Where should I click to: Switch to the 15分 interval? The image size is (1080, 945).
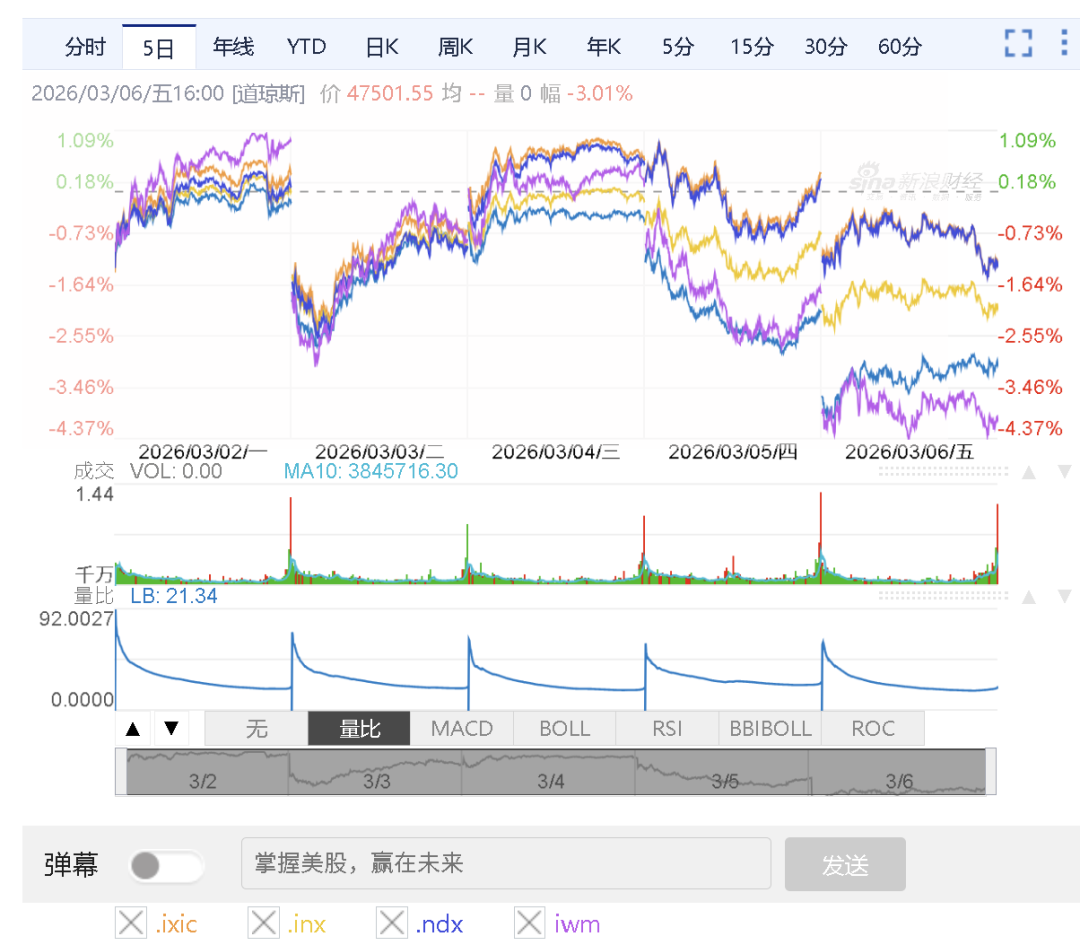[751, 47]
